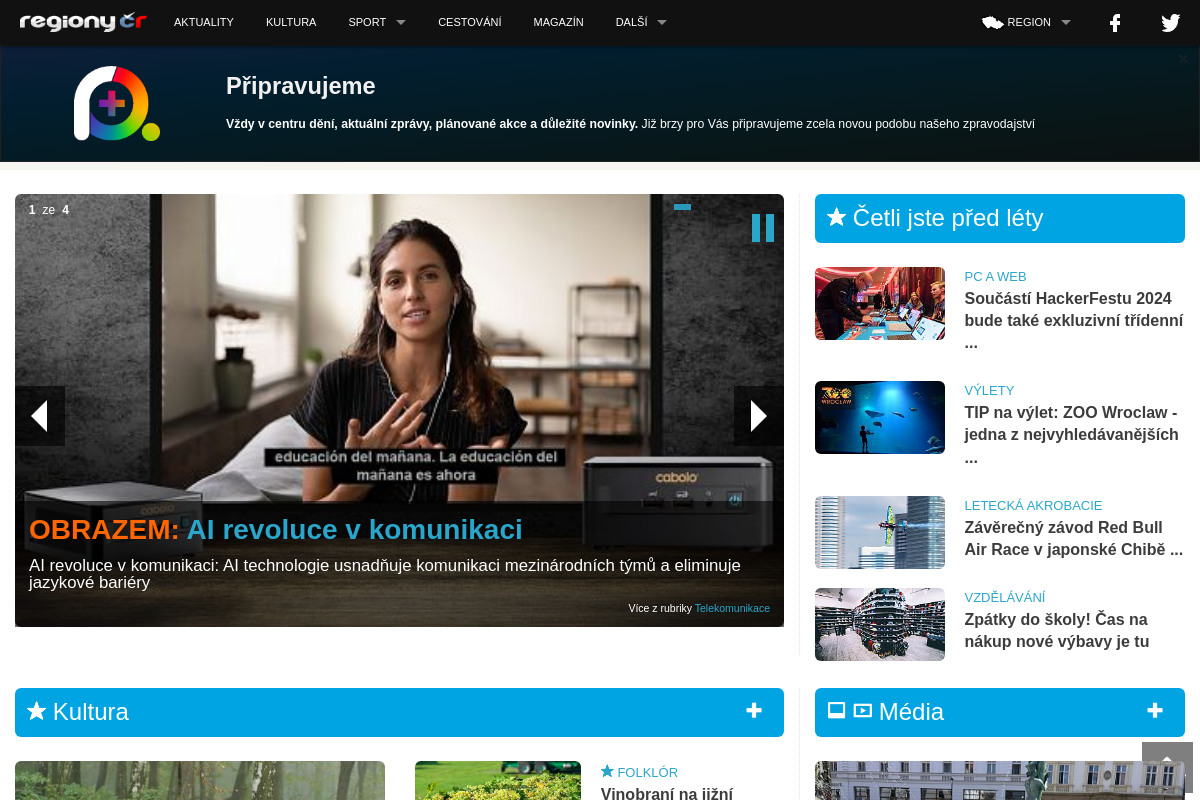Advance slideshow with right arrow

point(759,416)
